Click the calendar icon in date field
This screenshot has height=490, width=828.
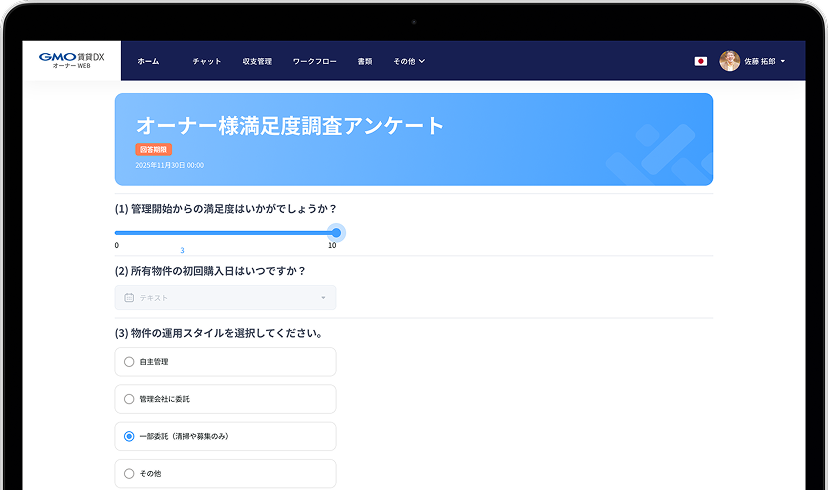coord(129,298)
